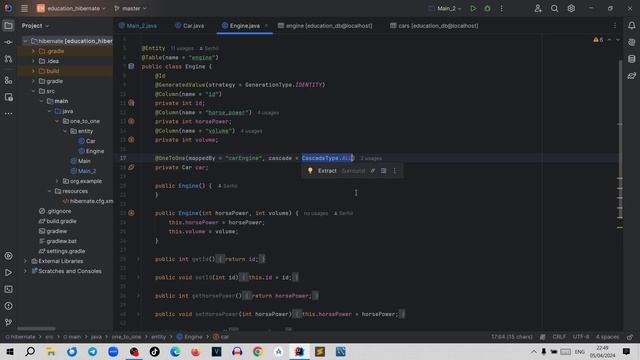Image resolution: width=640 pixels, height=360 pixels.
Task: Debug the Main_2 configuration
Action: [x=487, y=8]
